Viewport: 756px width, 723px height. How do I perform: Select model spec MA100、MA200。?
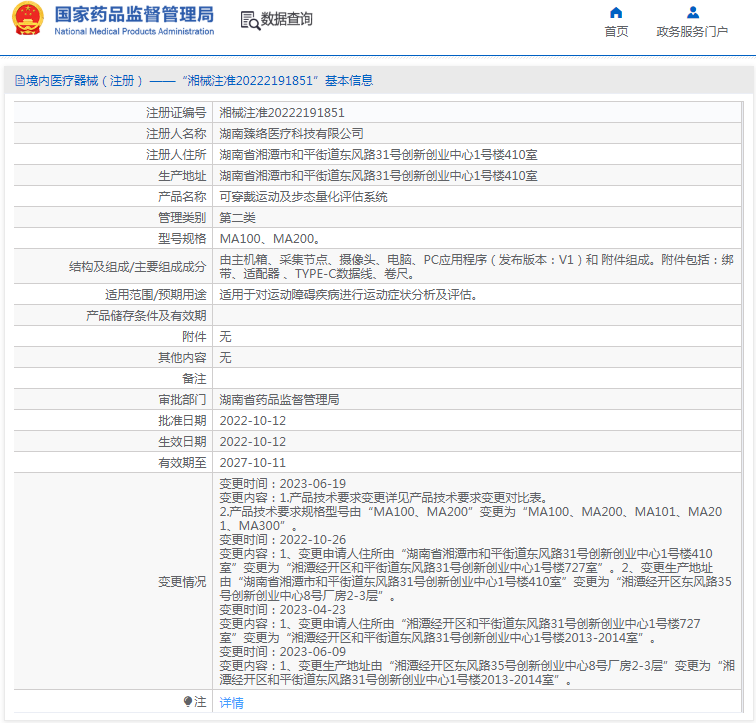(x=270, y=239)
